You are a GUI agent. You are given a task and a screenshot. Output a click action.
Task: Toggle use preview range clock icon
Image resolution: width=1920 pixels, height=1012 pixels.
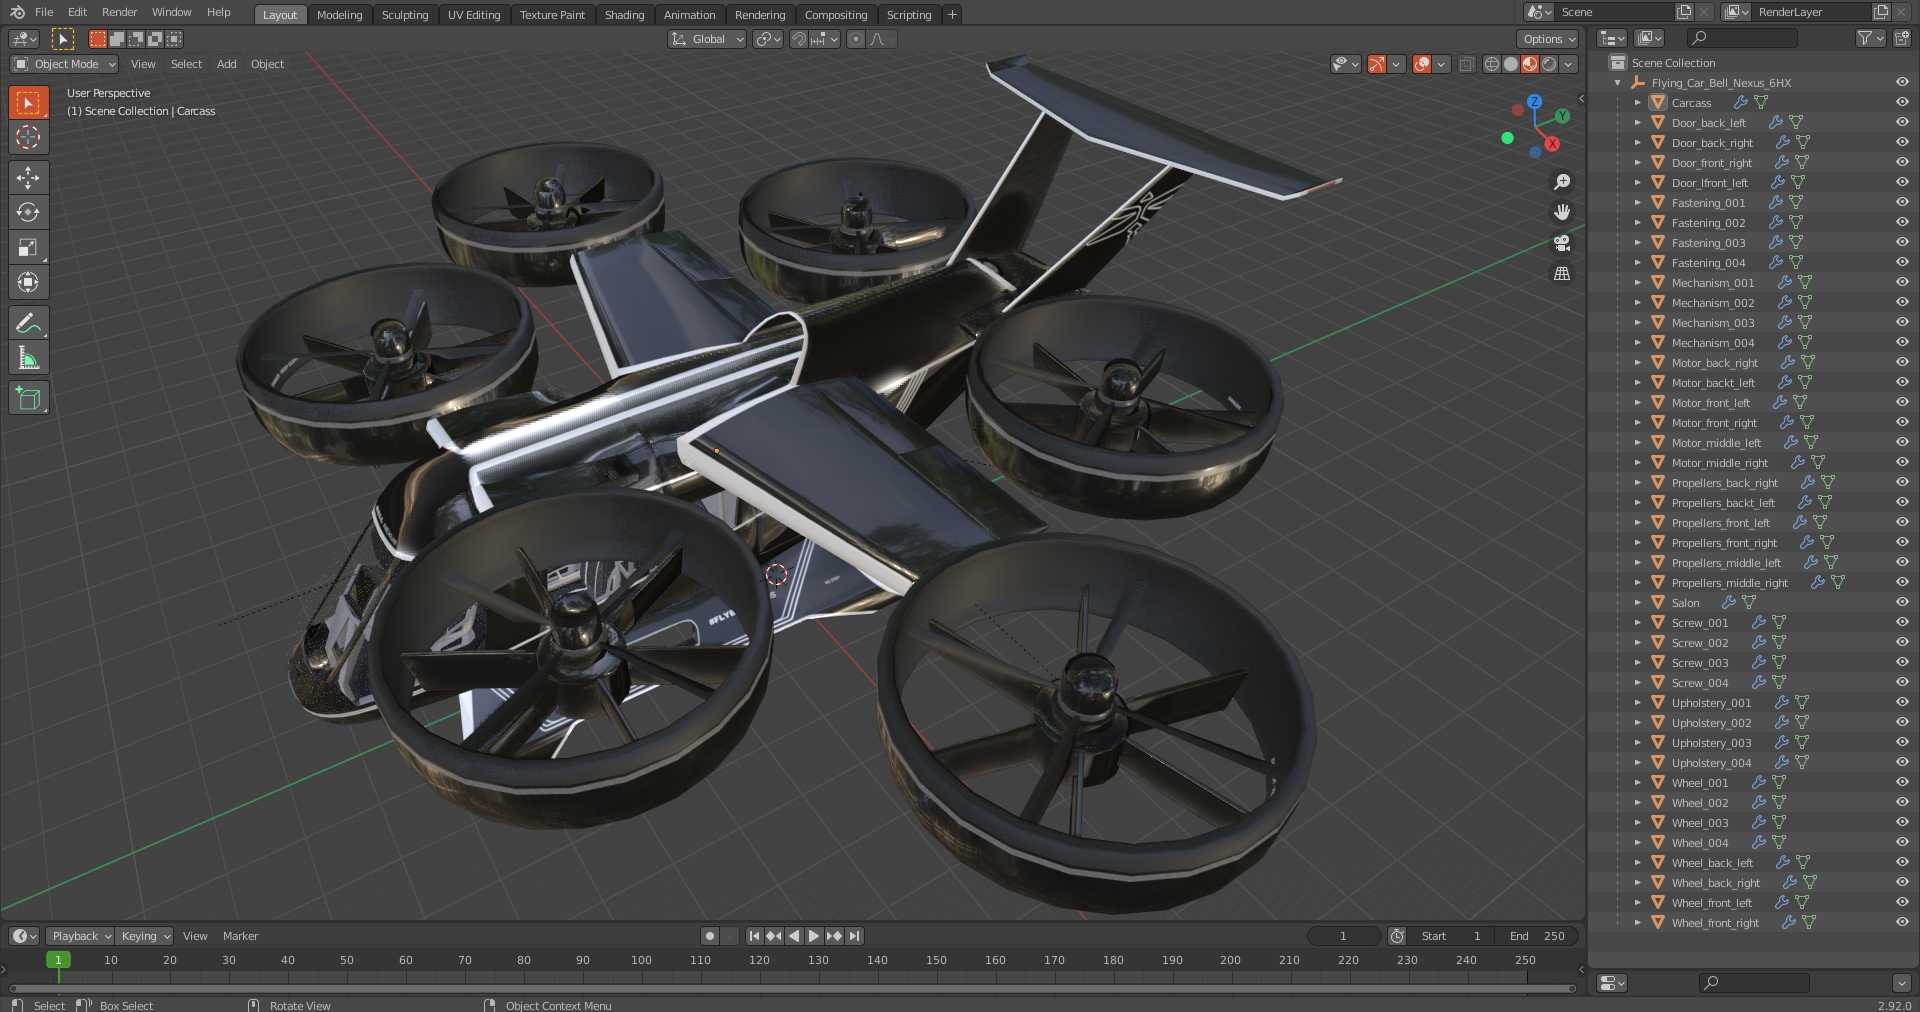click(1397, 936)
